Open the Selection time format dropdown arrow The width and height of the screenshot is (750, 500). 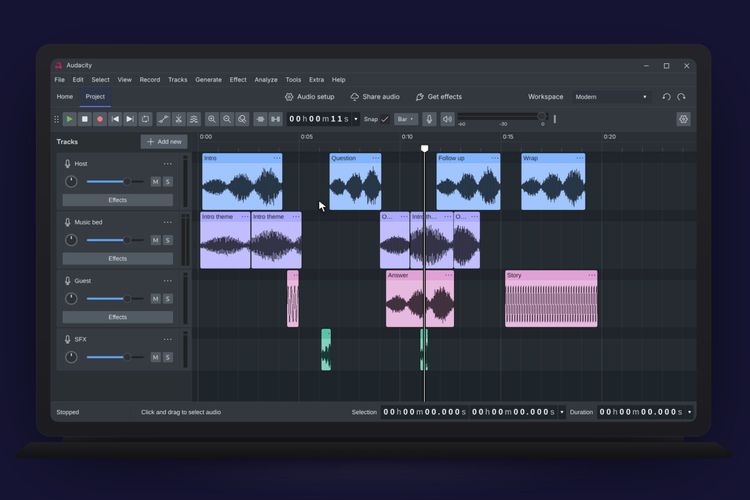click(x=562, y=412)
